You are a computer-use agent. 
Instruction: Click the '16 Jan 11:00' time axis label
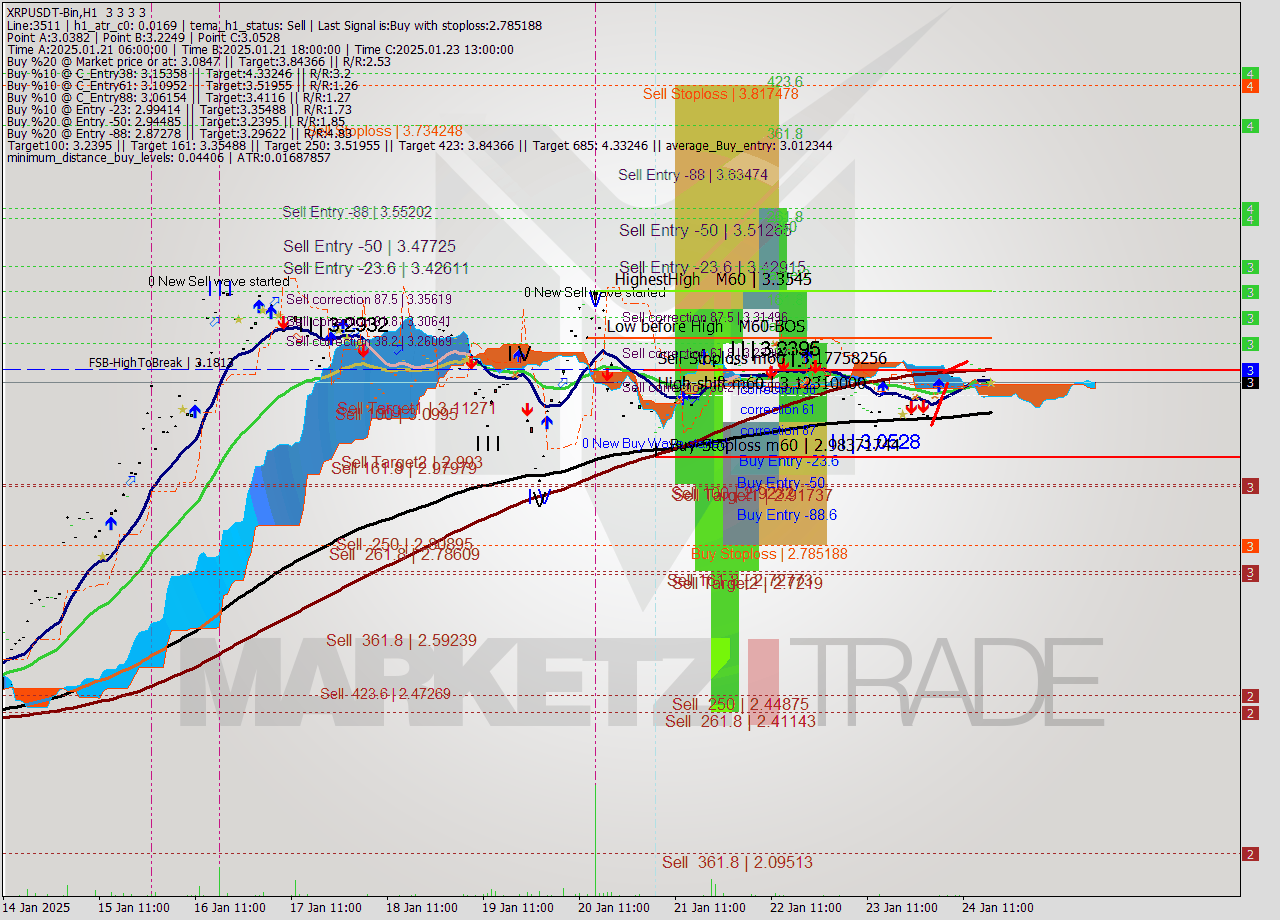(x=231, y=908)
